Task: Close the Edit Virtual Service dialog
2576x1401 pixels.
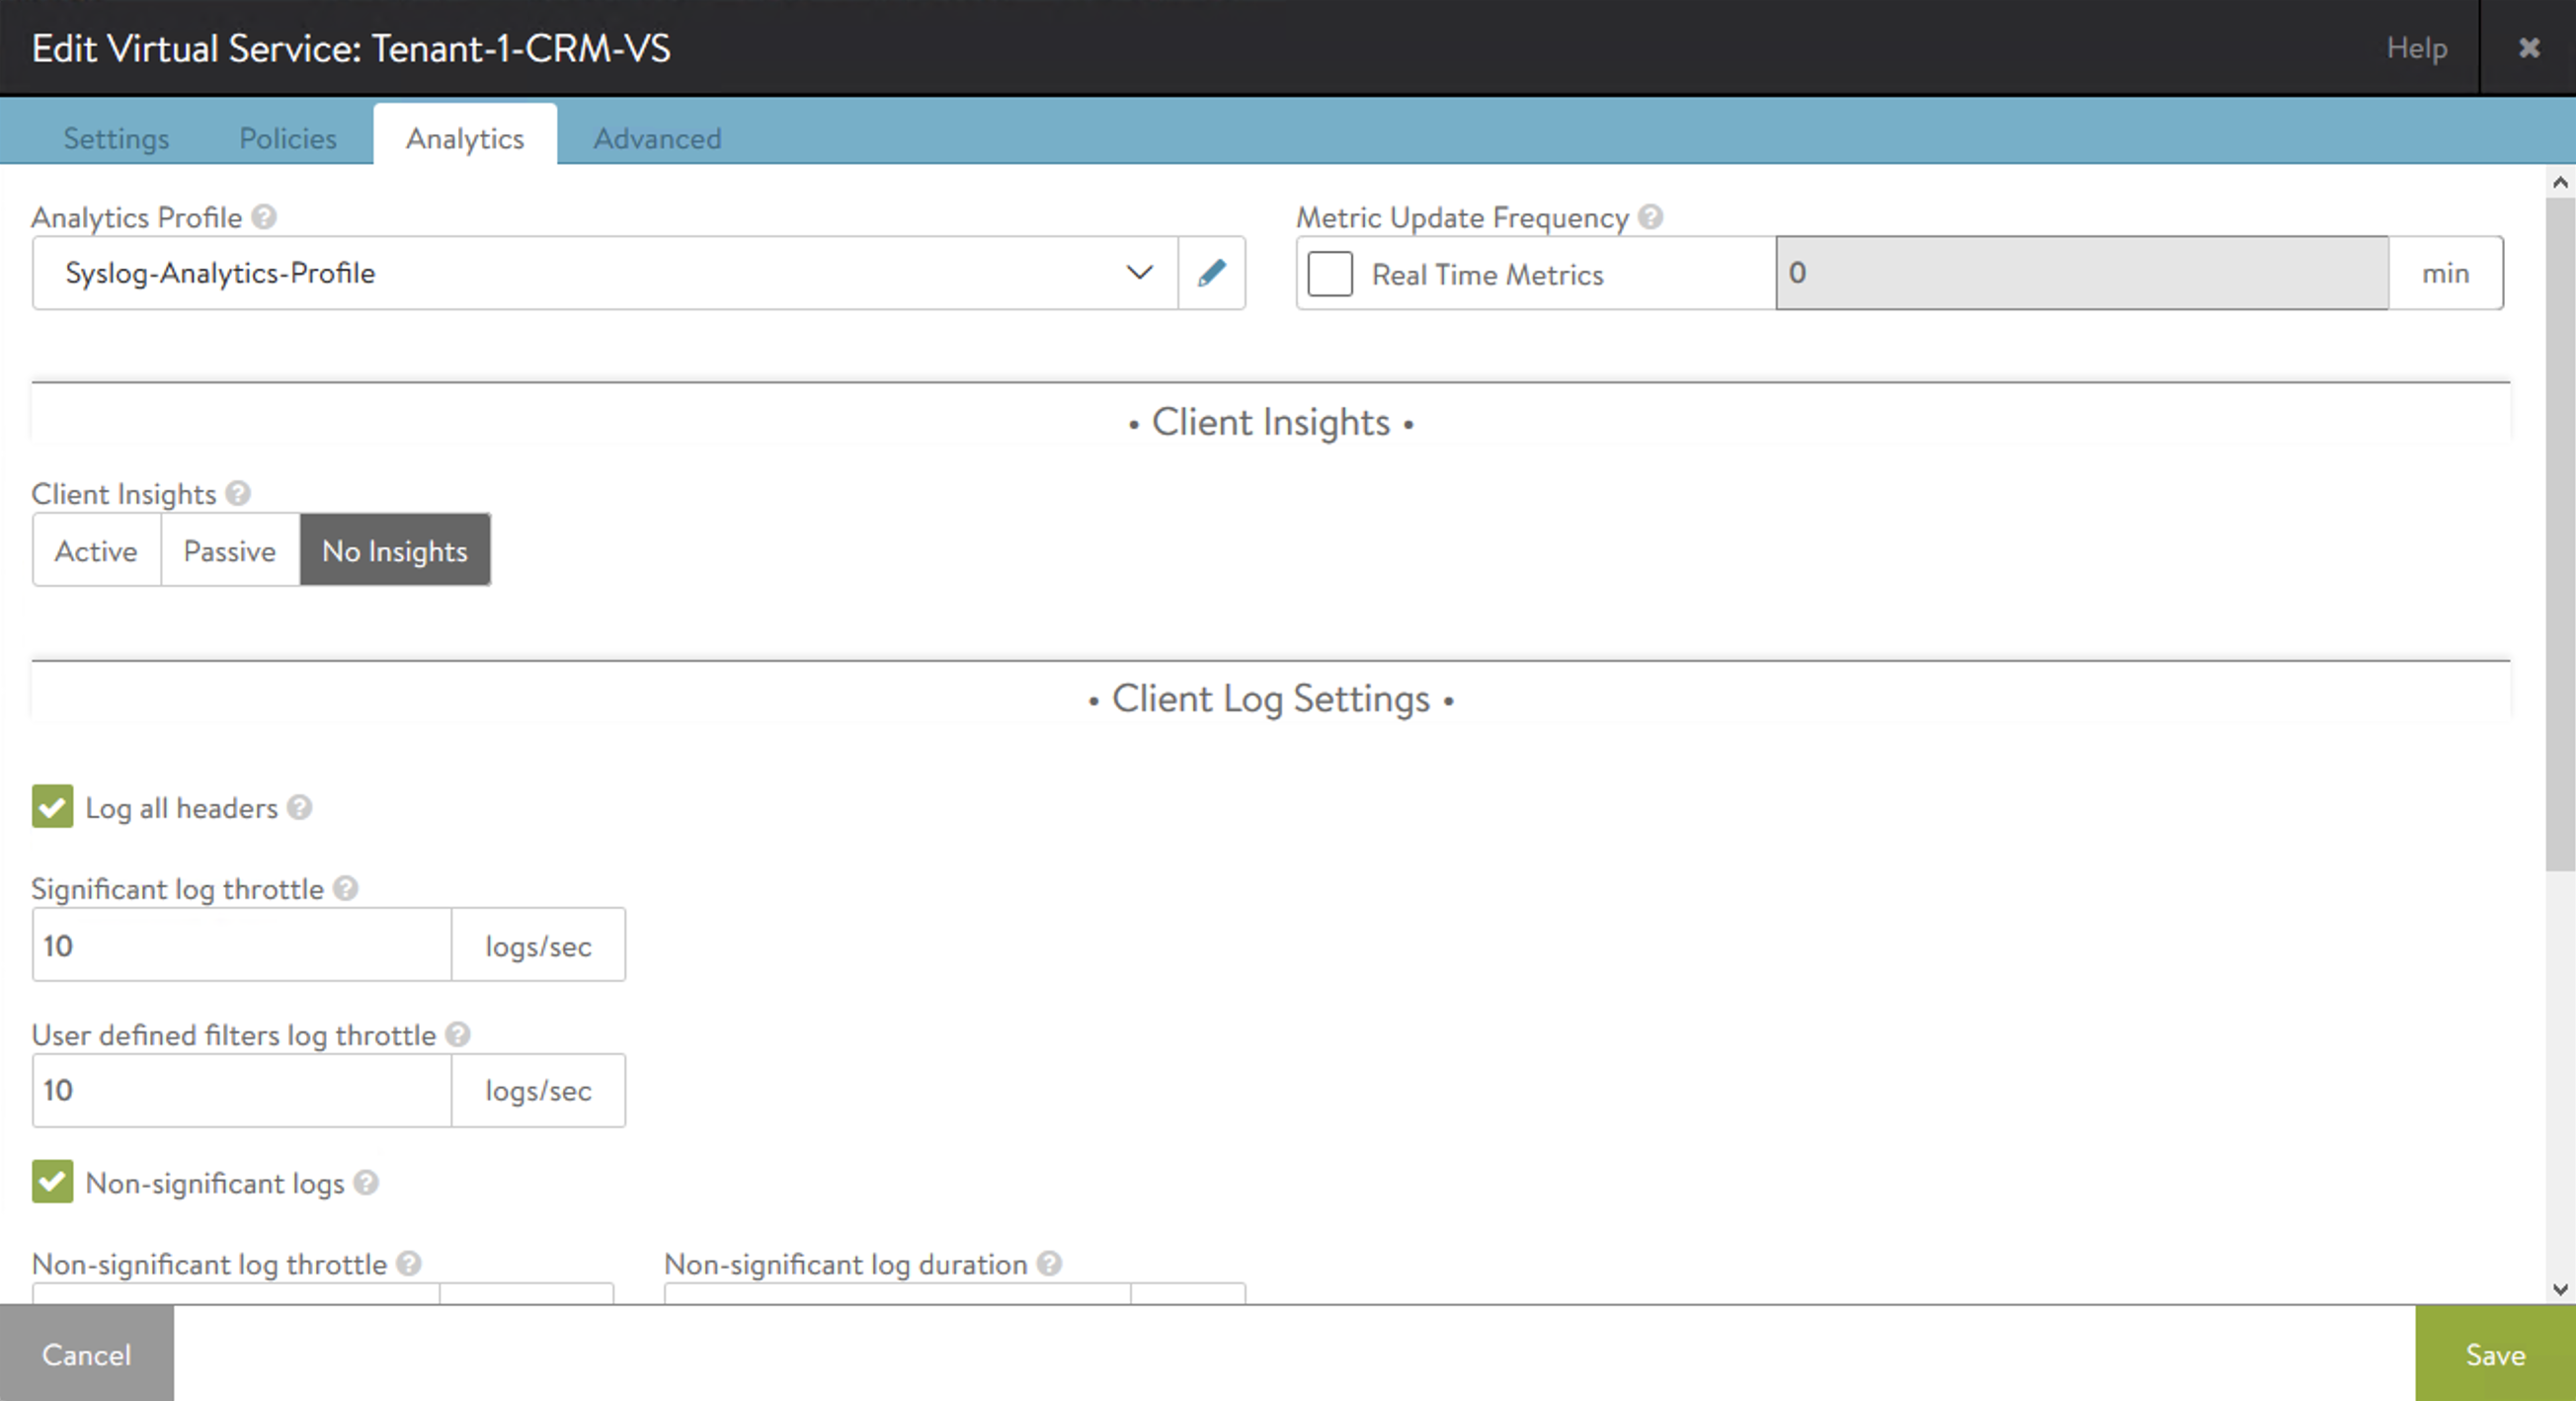Action: click(x=2529, y=48)
